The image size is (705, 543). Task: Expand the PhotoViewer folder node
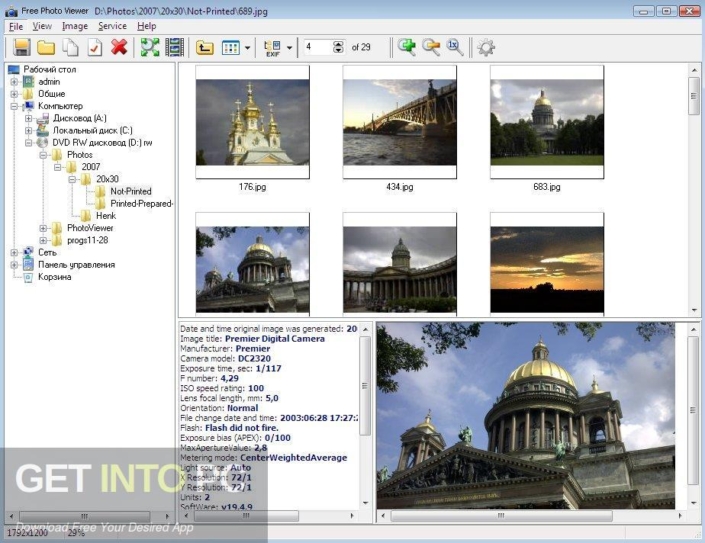[43, 228]
